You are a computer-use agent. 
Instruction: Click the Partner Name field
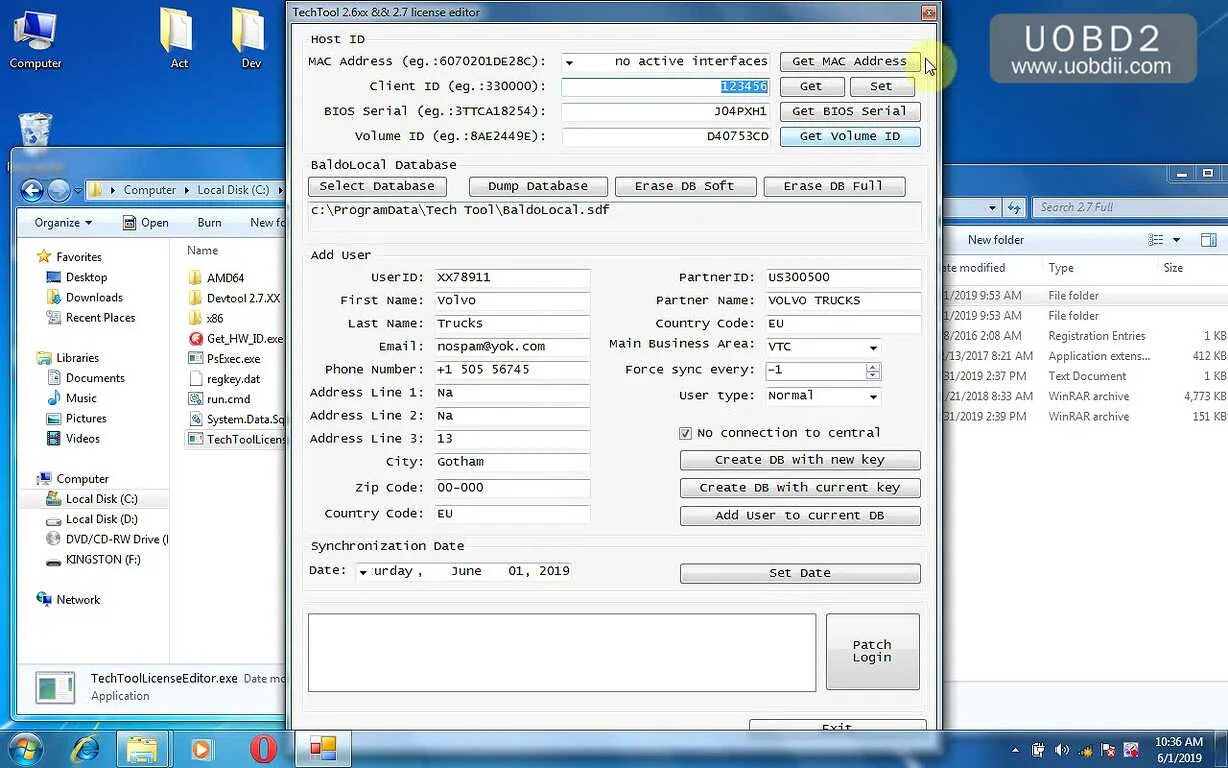tap(843, 301)
